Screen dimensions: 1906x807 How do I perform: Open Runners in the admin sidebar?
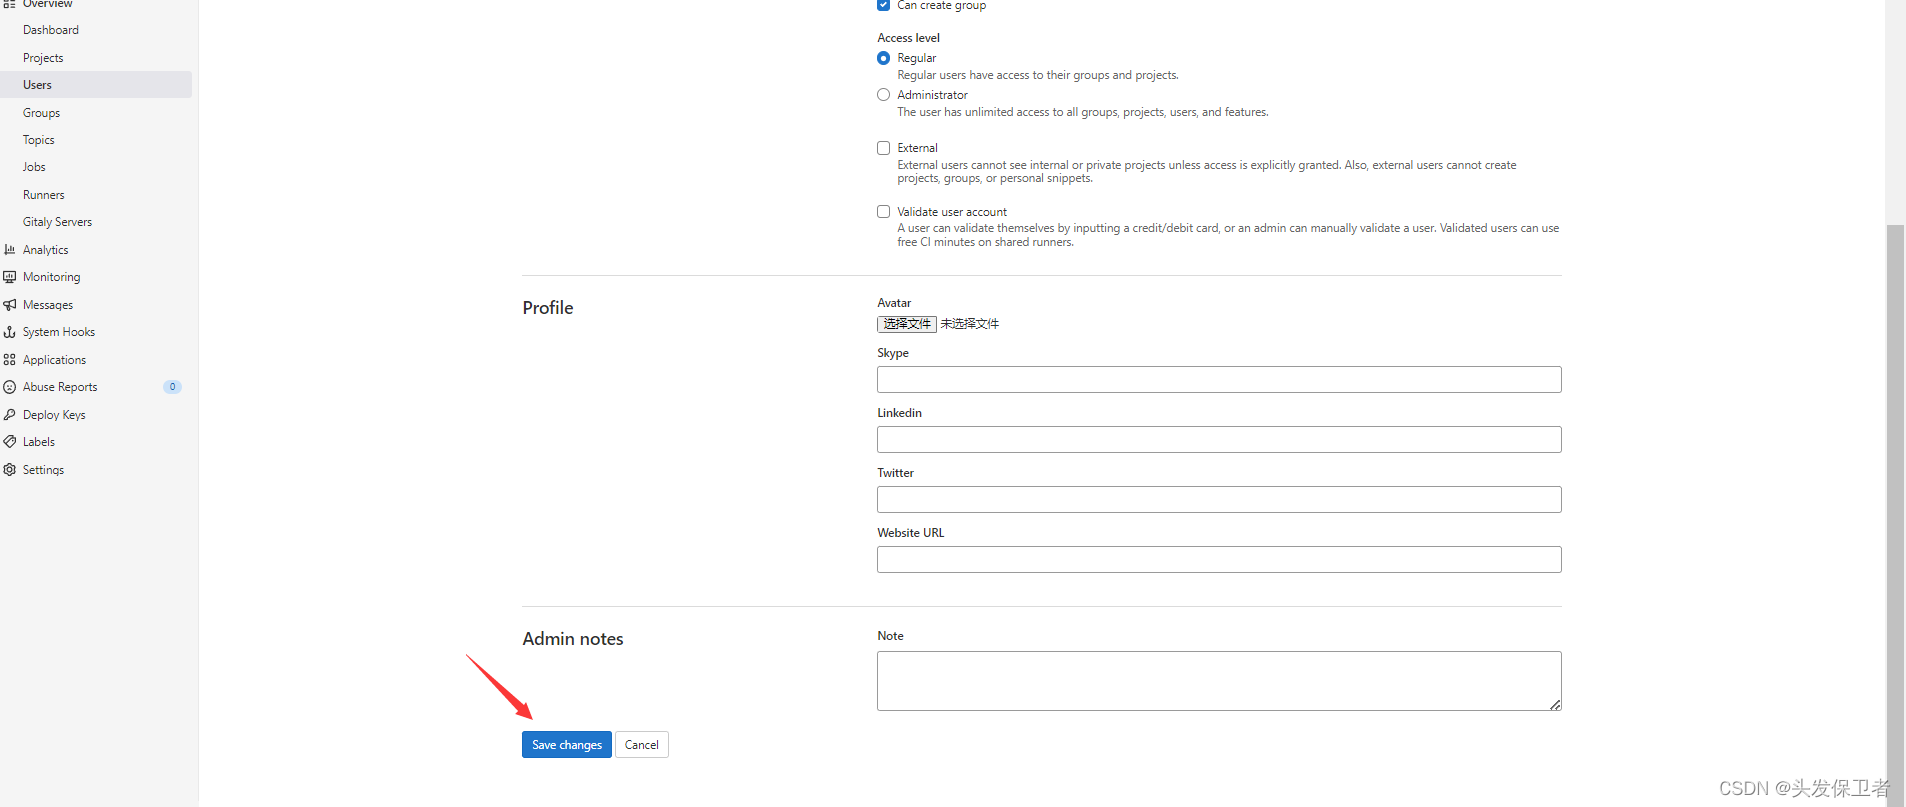tap(96, 195)
